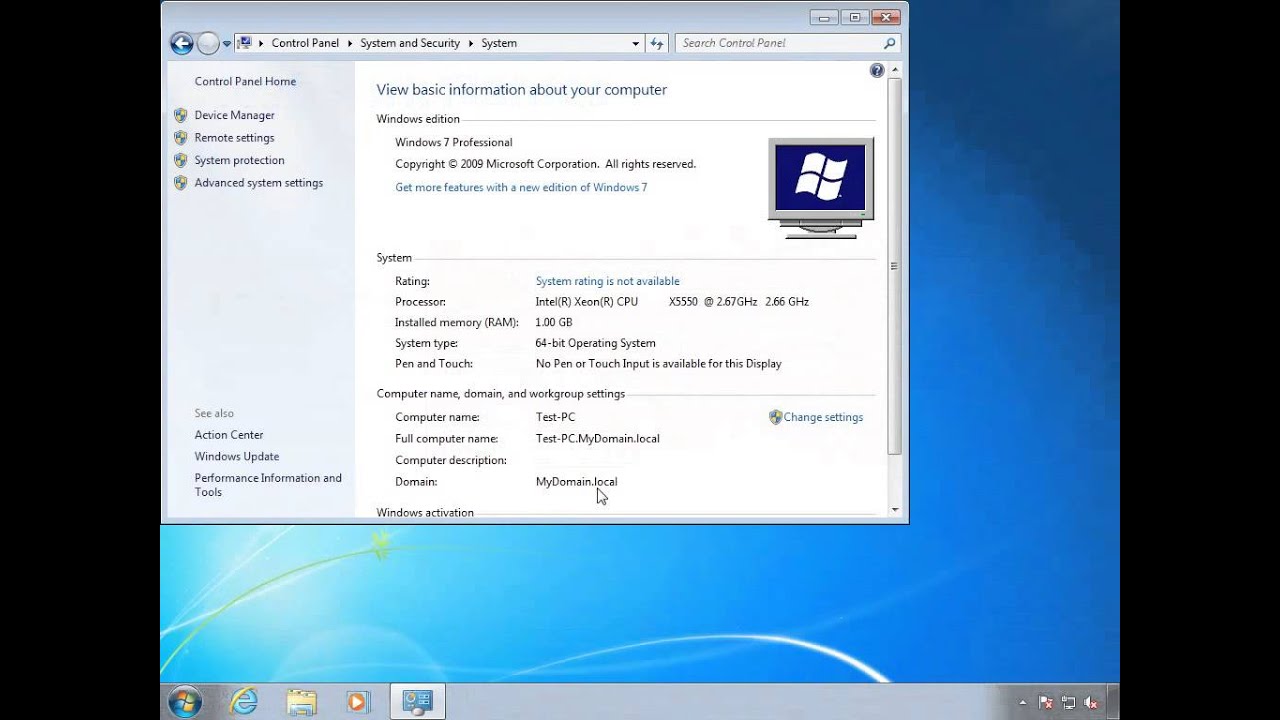Select the Test-PC computer name value
Screen dimensions: 1280x720
[x=555, y=418]
